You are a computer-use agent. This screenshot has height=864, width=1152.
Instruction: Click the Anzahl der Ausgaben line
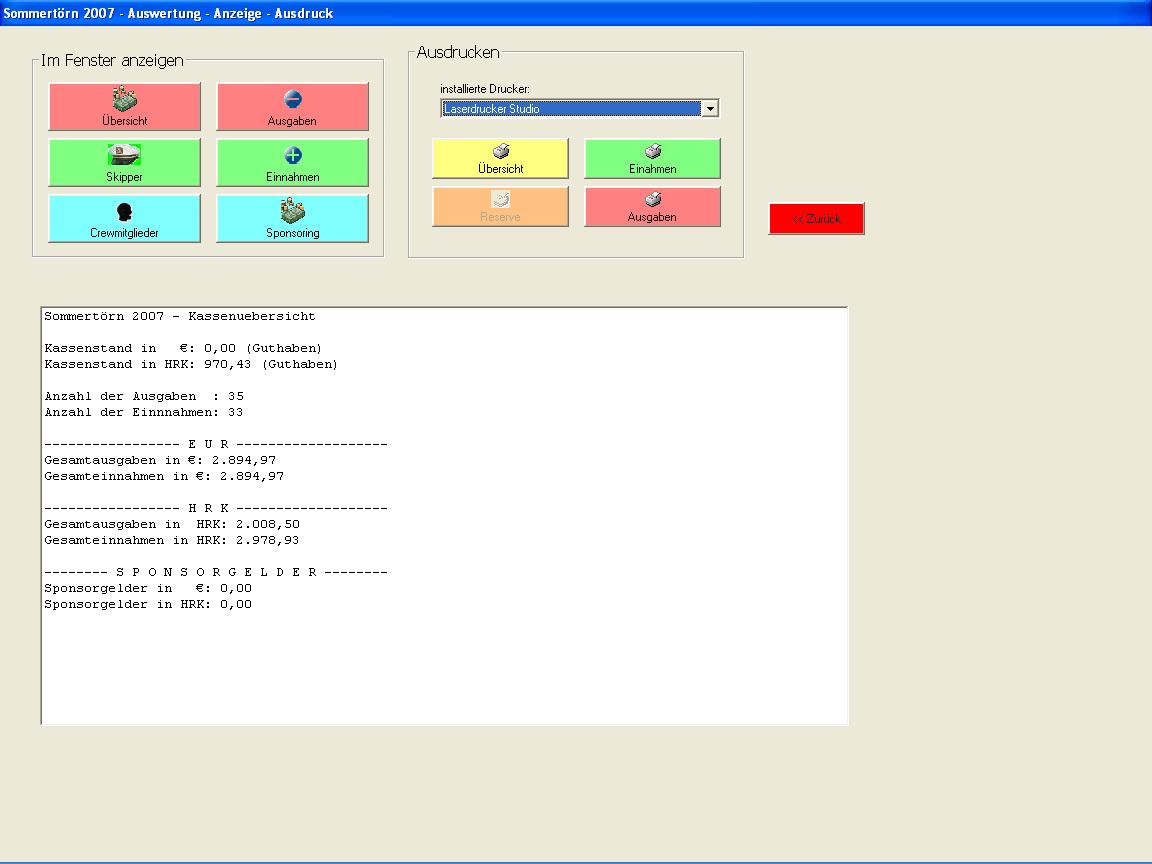pos(144,396)
